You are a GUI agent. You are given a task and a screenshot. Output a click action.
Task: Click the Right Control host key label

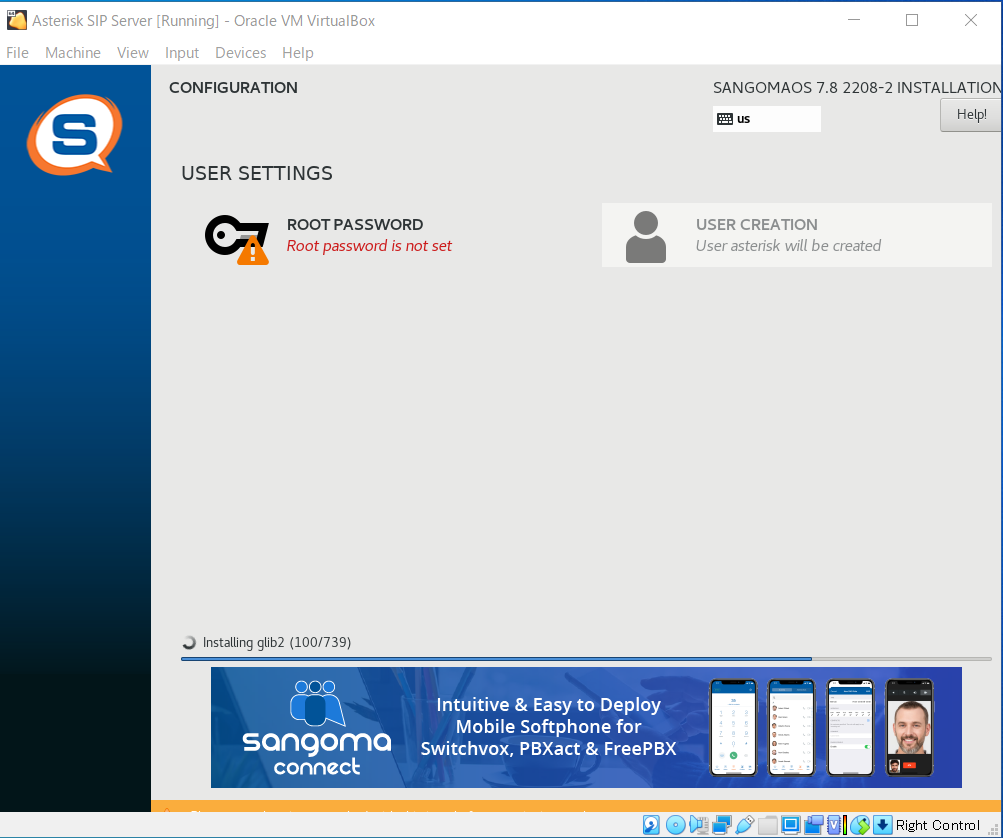click(938, 825)
